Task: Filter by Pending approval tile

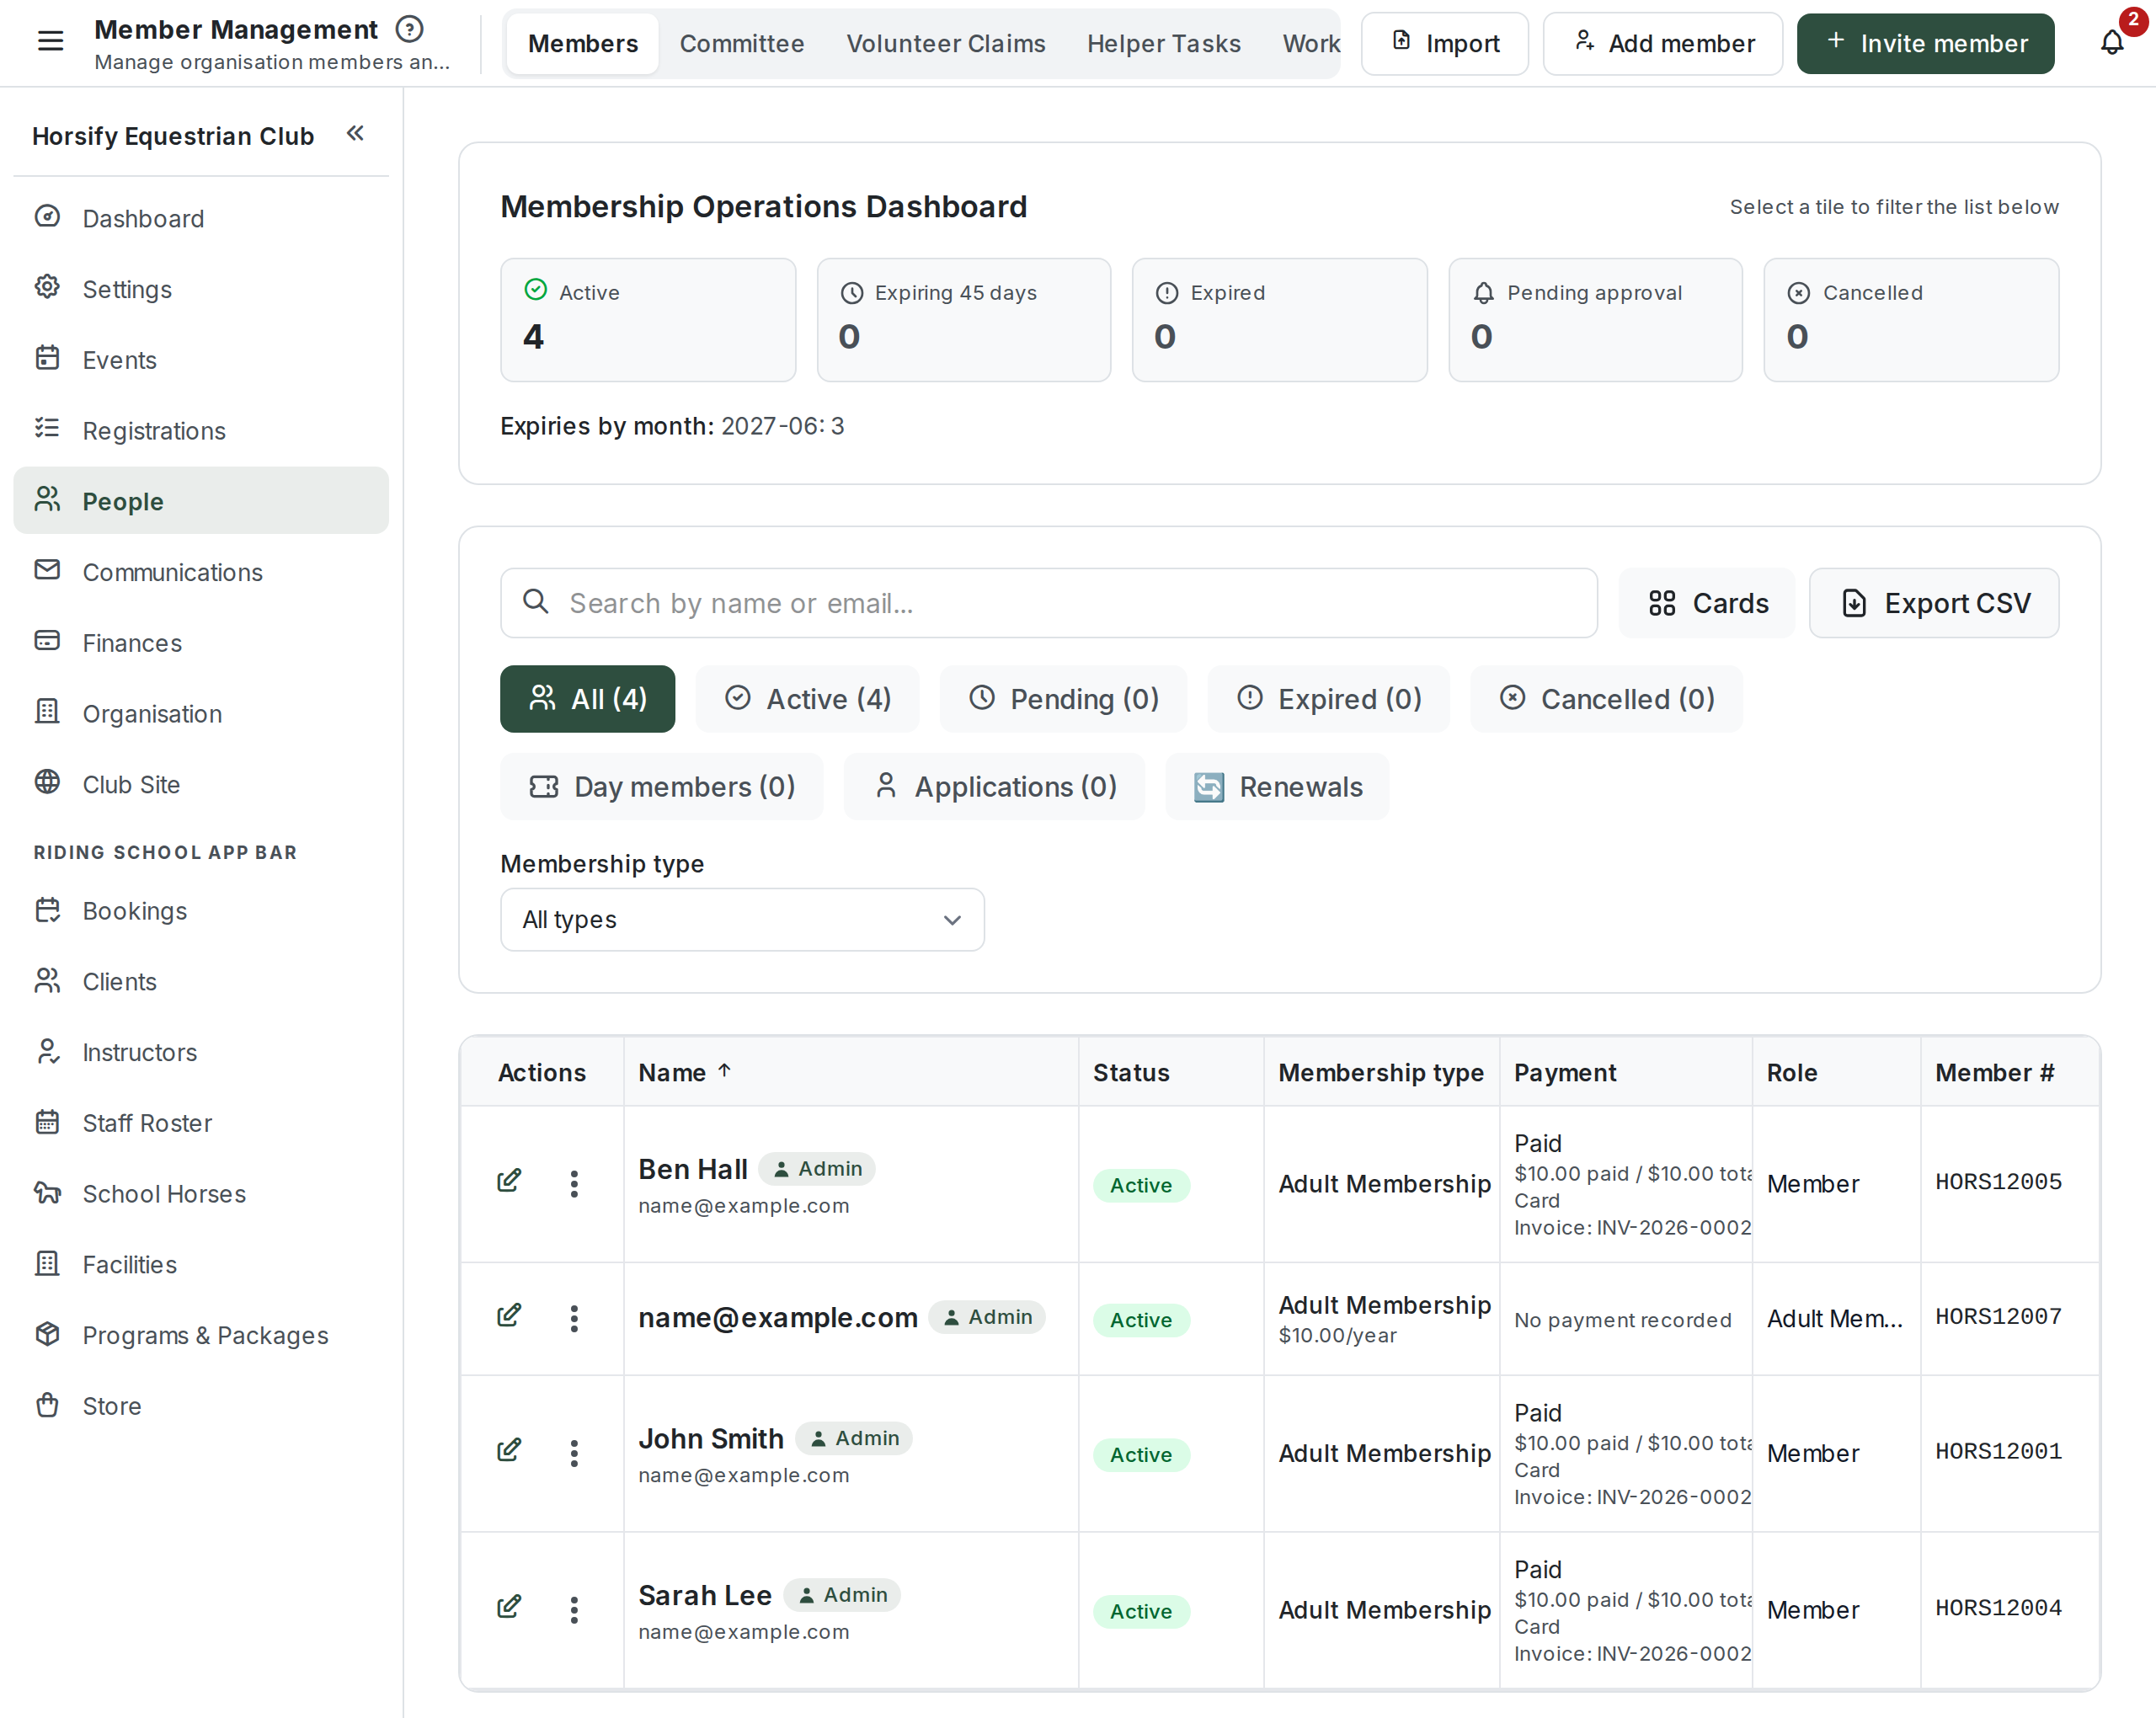Action: pos(1595,320)
